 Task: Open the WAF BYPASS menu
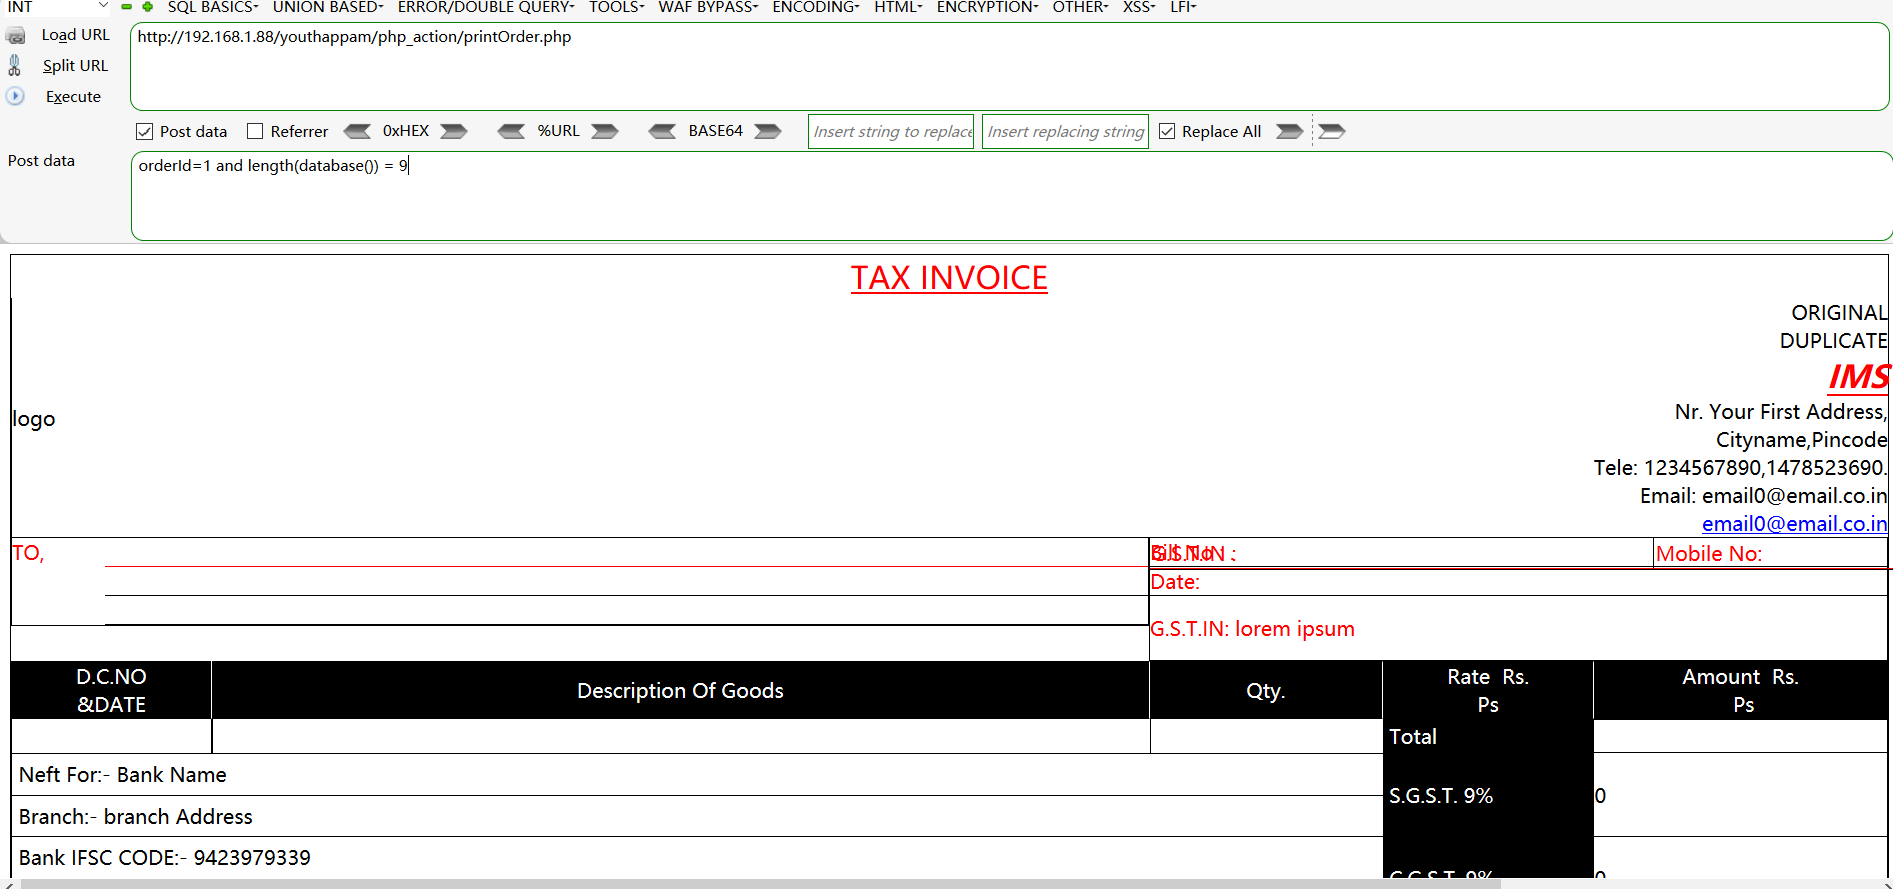(x=708, y=7)
